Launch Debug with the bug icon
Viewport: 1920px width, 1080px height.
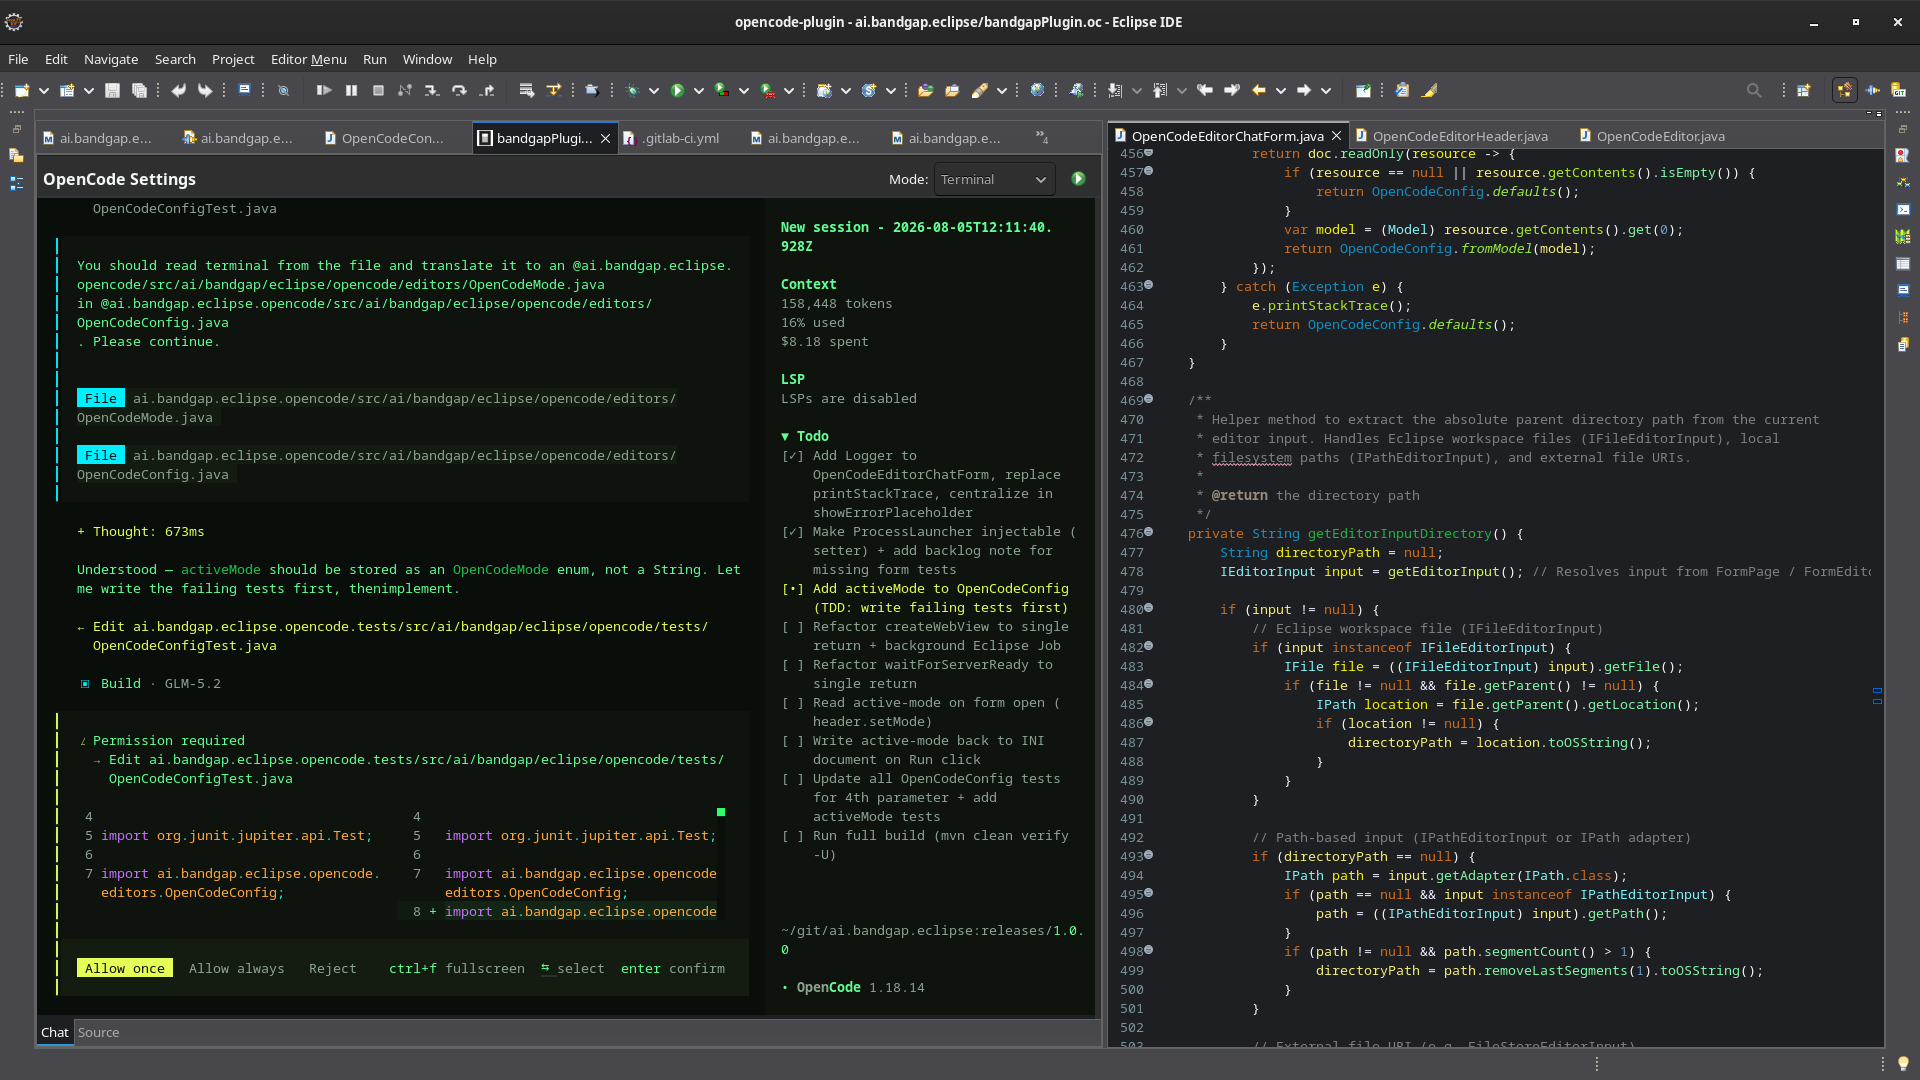pos(633,90)
